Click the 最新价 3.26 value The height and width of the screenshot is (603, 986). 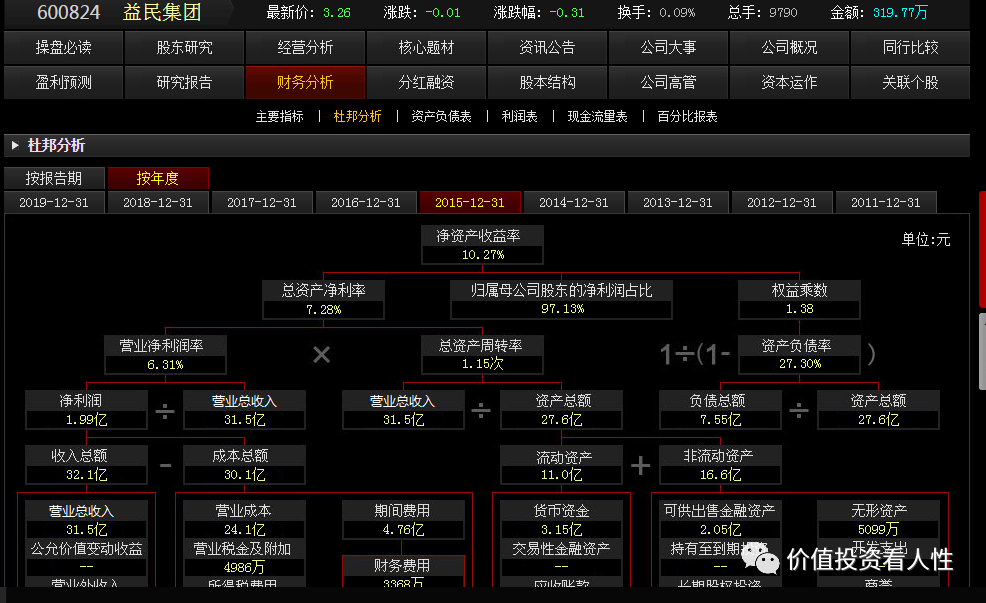[x=336, y=13]
